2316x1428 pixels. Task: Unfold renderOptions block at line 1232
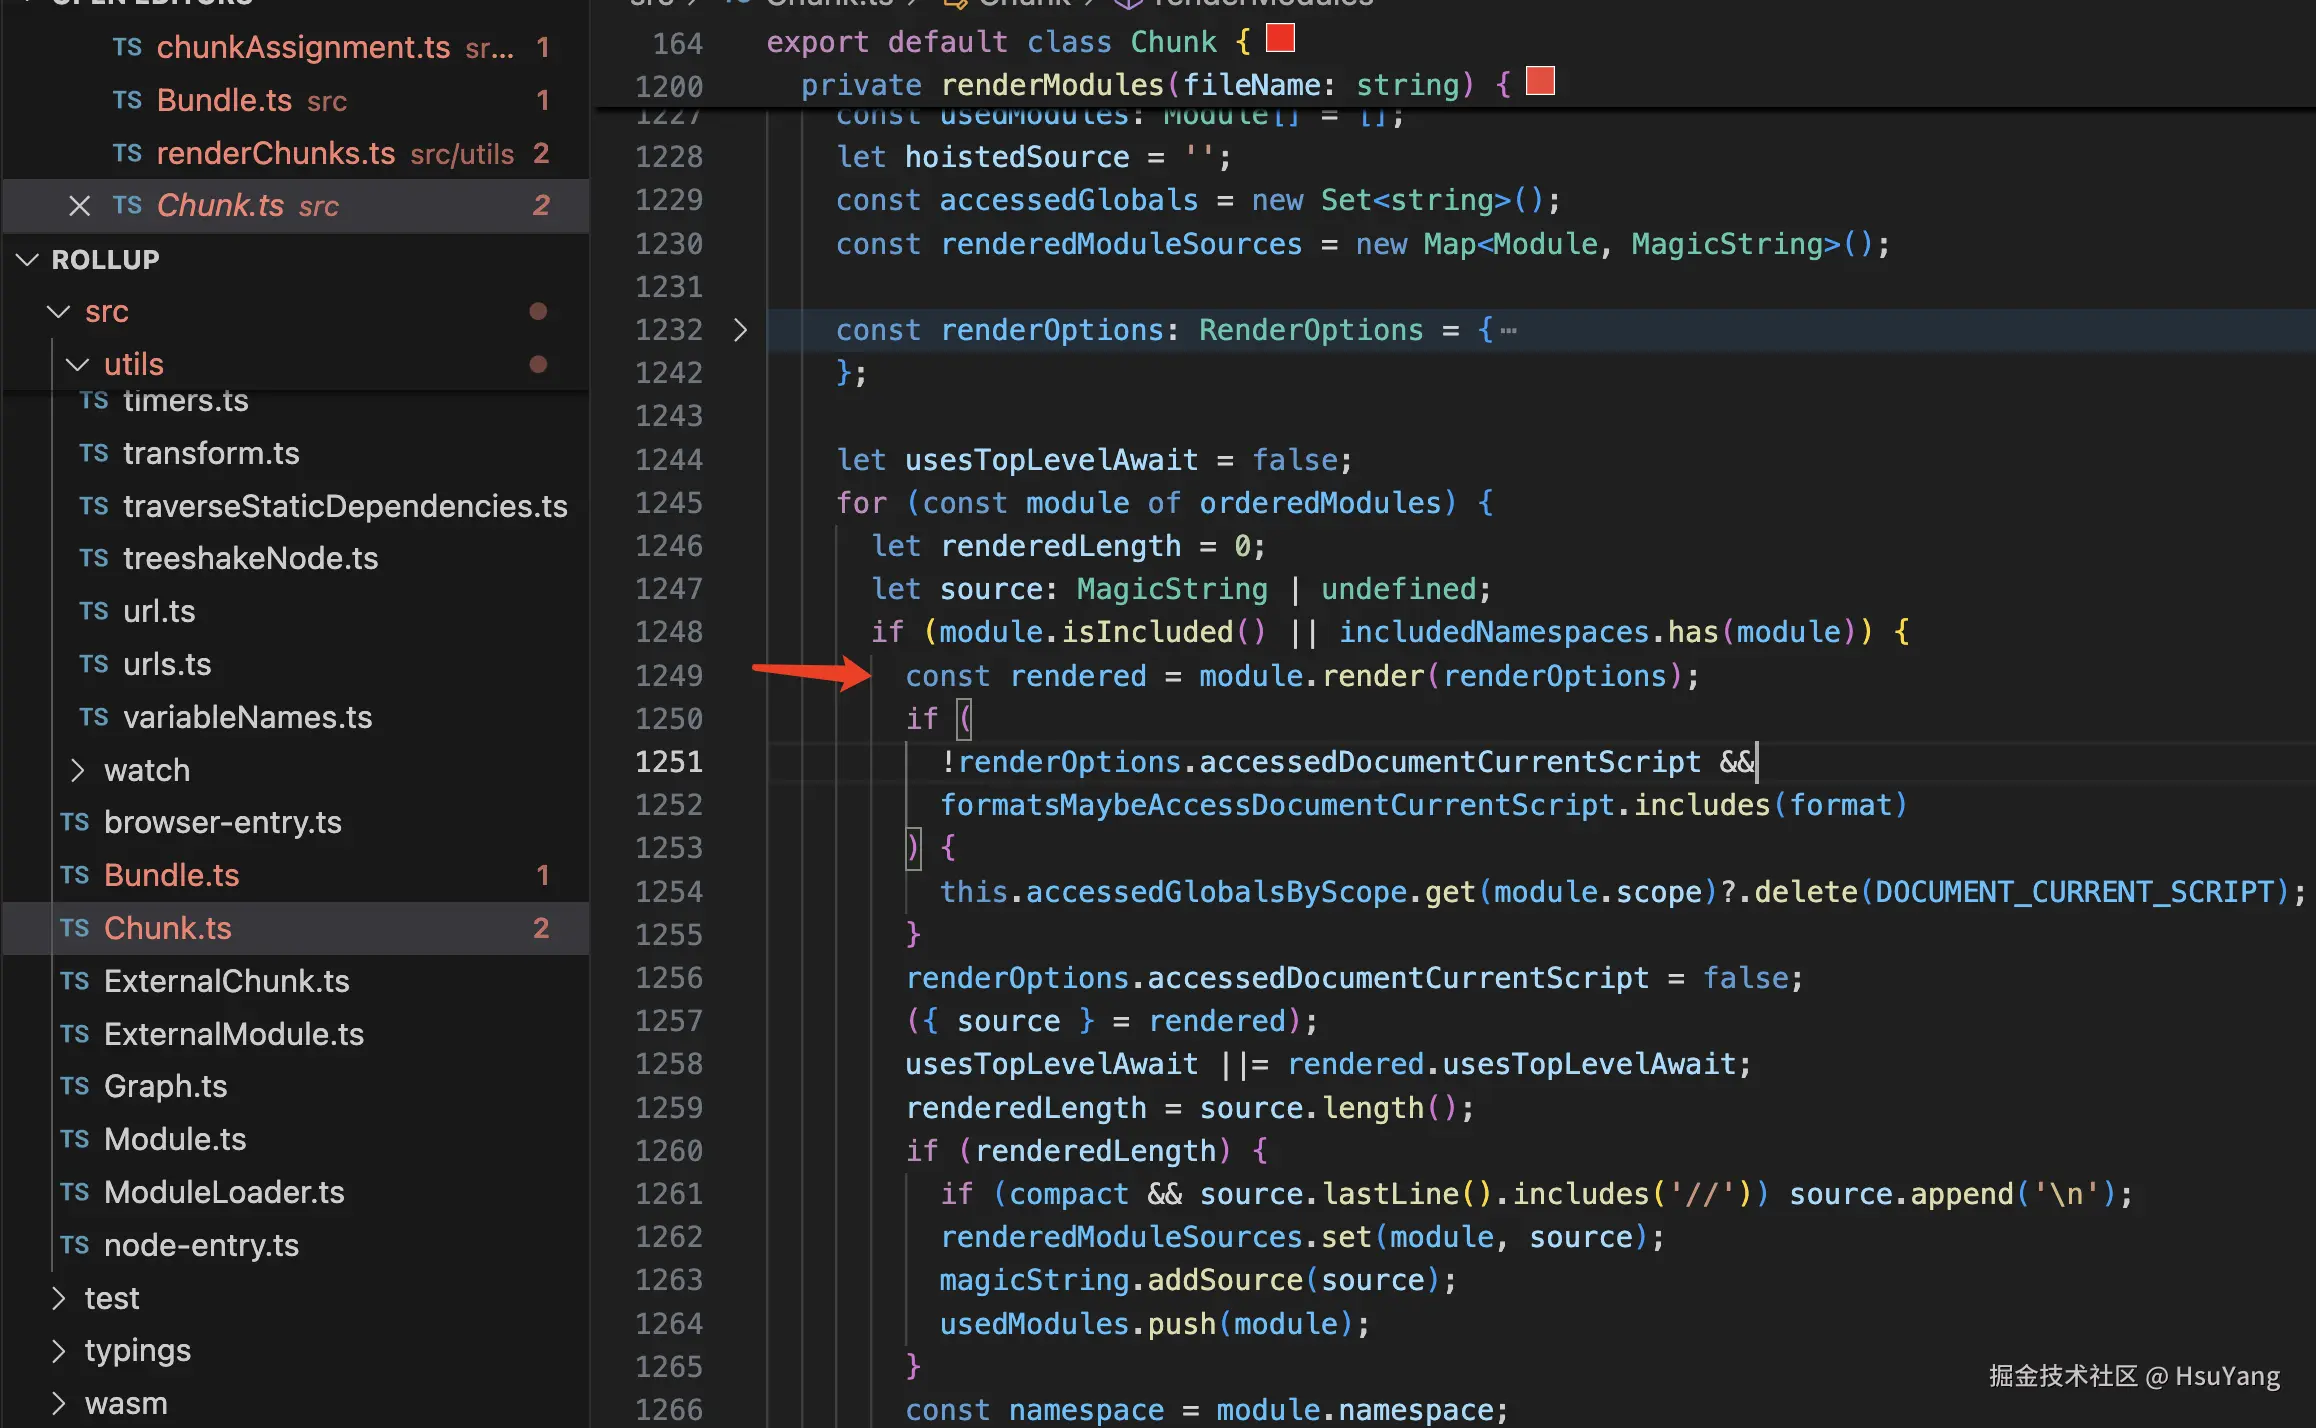click(740, 330)
